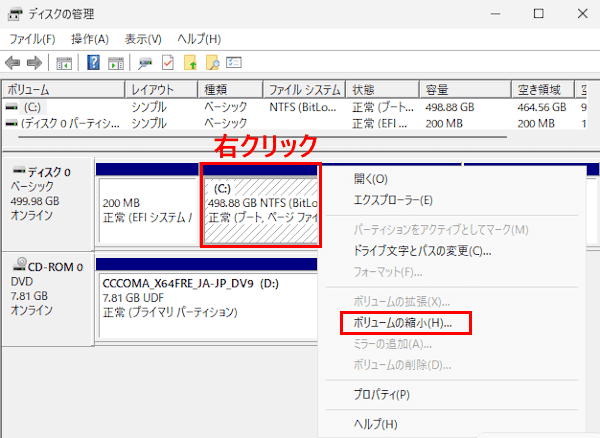Toggle the show/hide action pane icon
The height and width of the screenshot is (438, 600).
click(116, 63)
